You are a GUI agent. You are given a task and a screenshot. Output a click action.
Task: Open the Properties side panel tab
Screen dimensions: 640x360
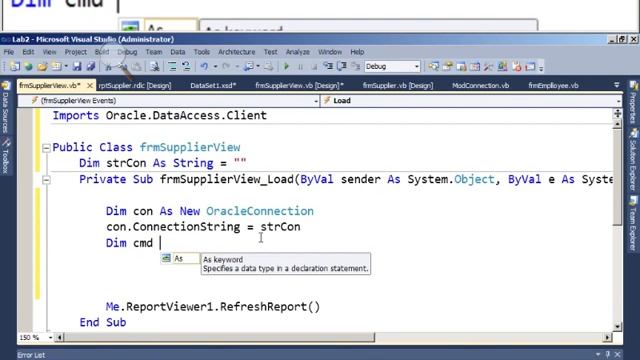coord(633,102)
